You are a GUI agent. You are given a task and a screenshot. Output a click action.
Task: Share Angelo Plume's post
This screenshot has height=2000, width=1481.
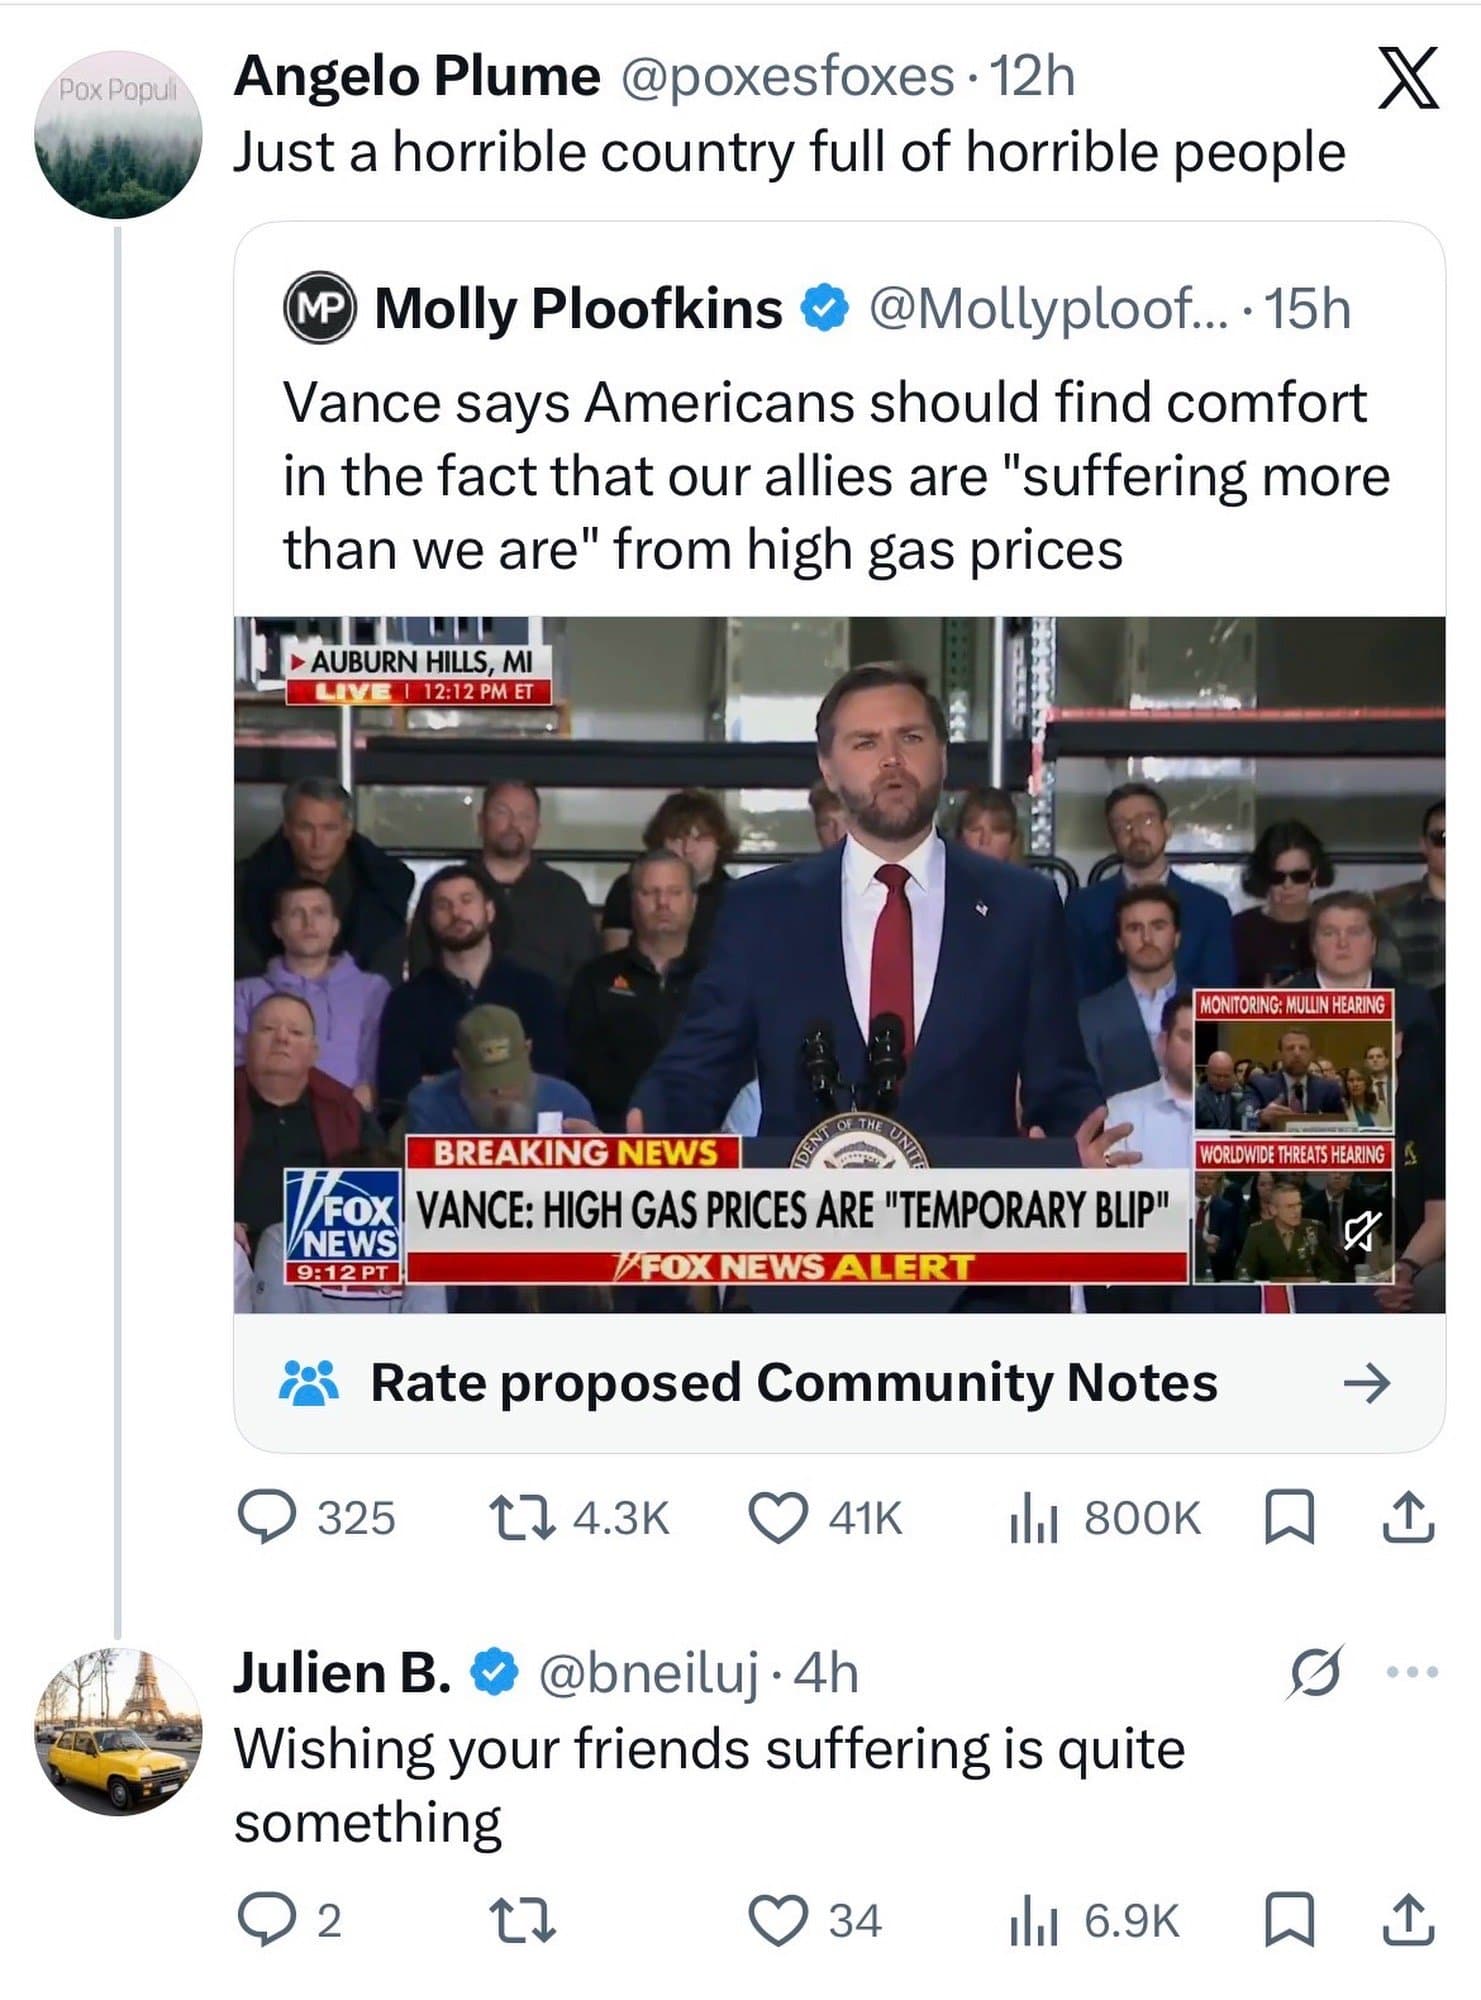click(x=1408, y=1516)
